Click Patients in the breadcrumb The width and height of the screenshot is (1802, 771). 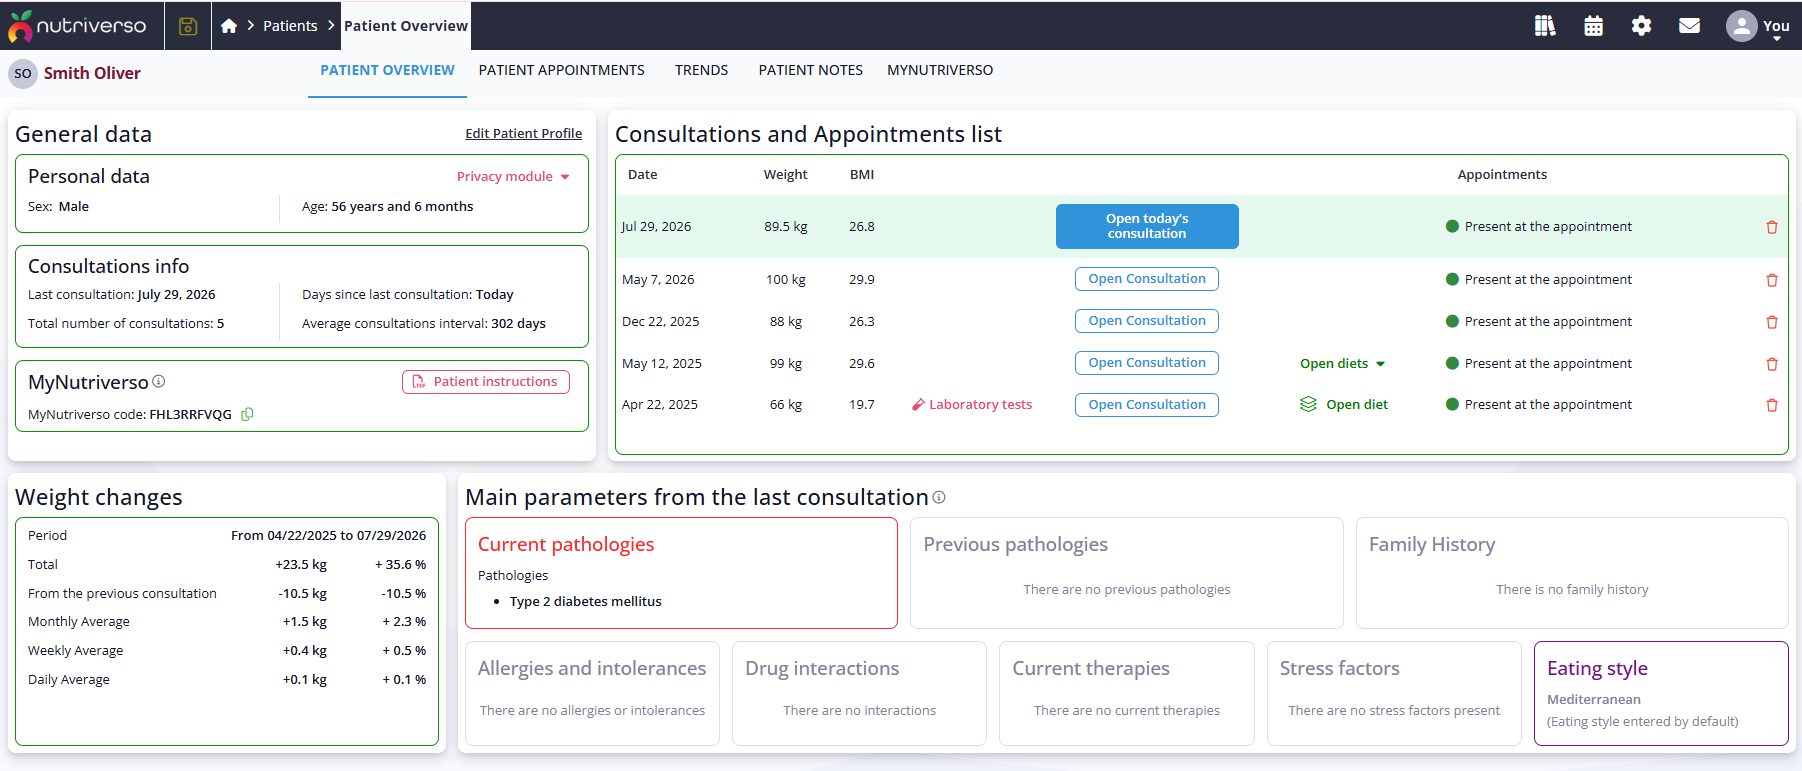point(290,26)
